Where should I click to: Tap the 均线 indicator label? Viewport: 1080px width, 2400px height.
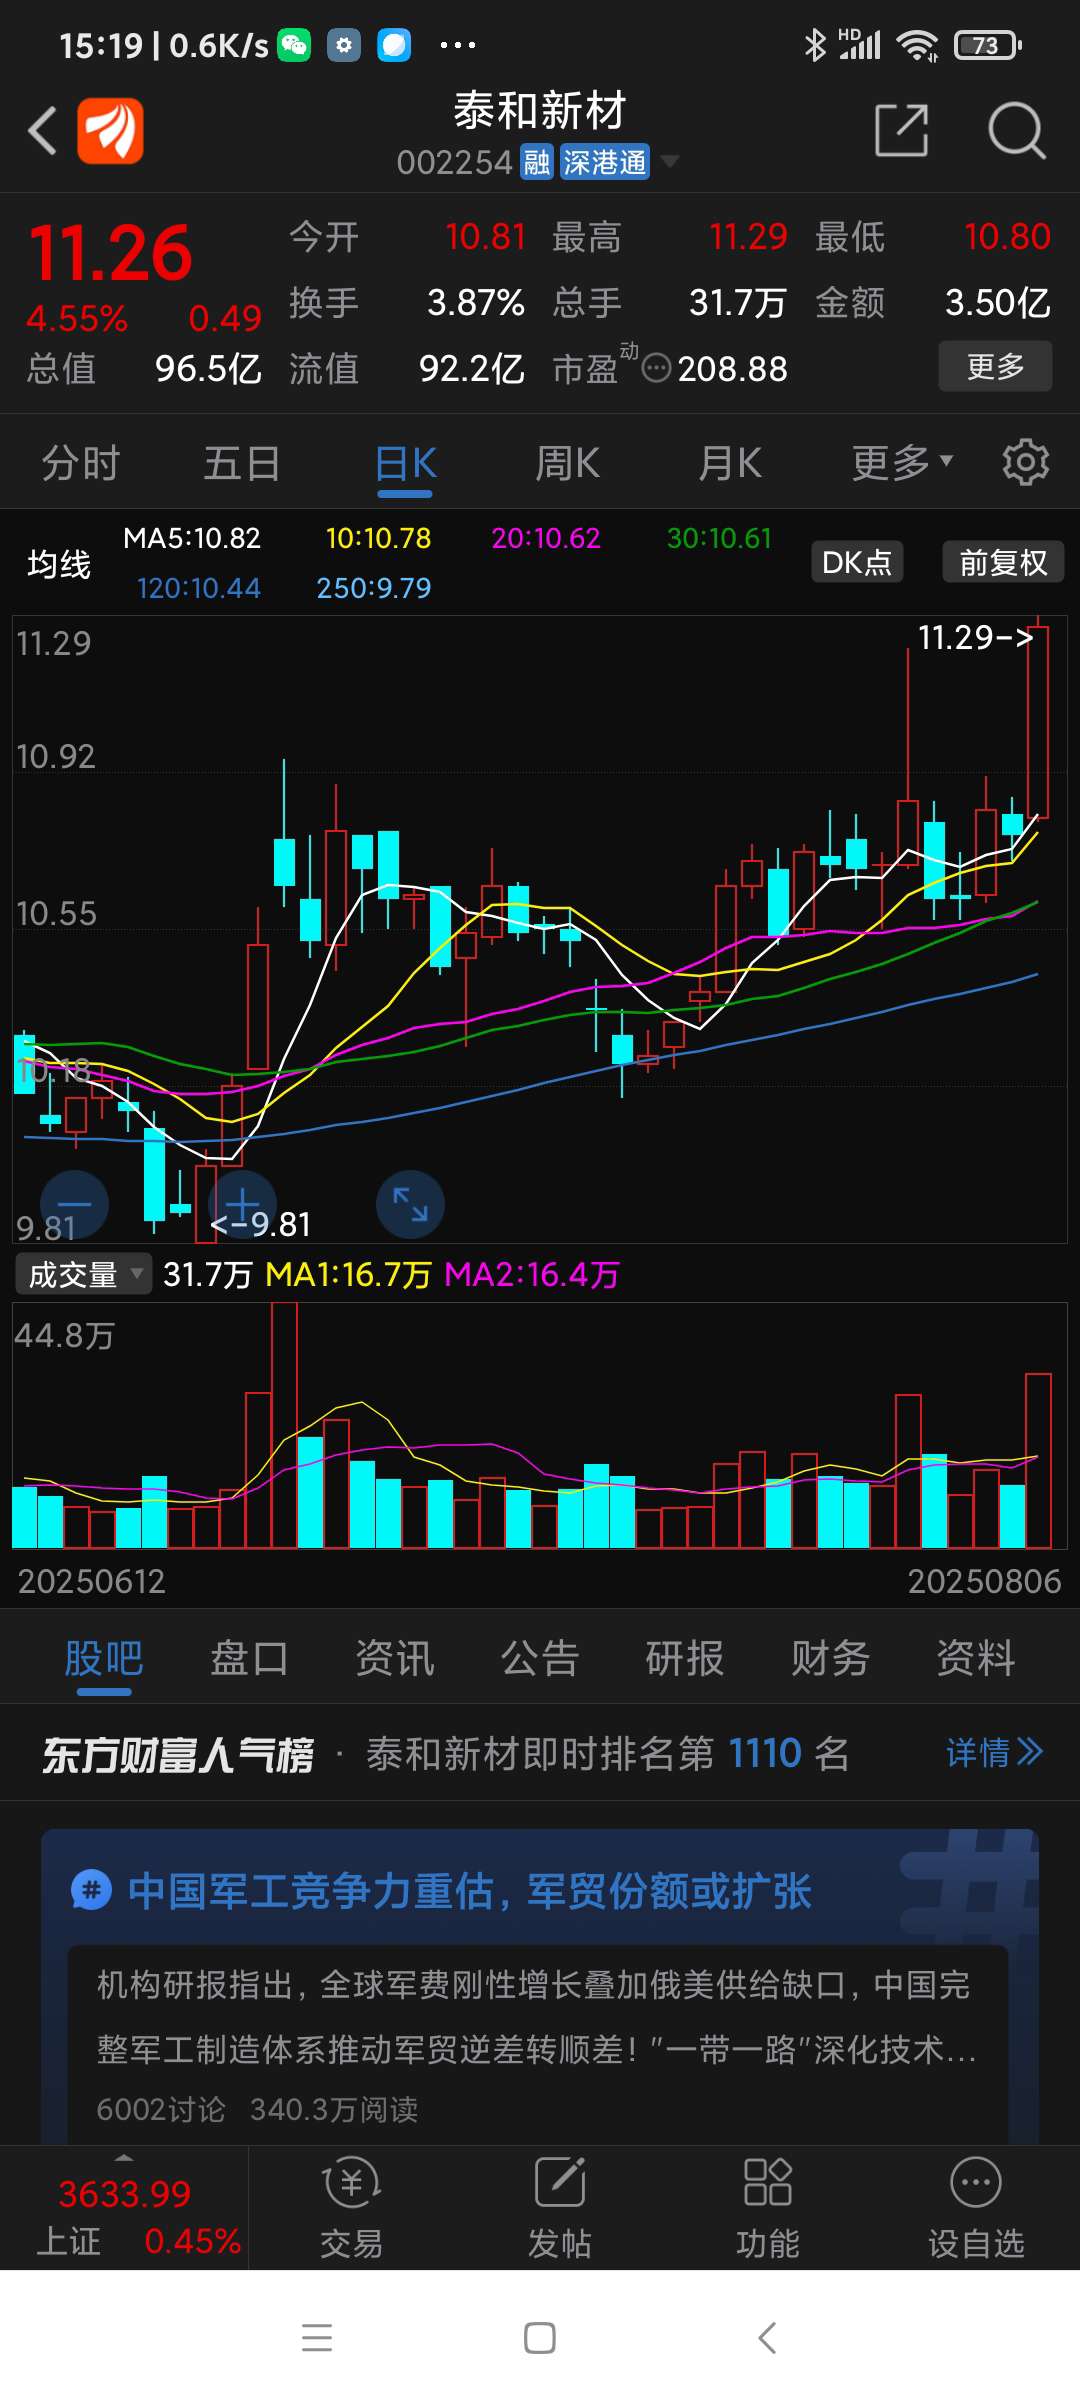click(x=59, y=564)
